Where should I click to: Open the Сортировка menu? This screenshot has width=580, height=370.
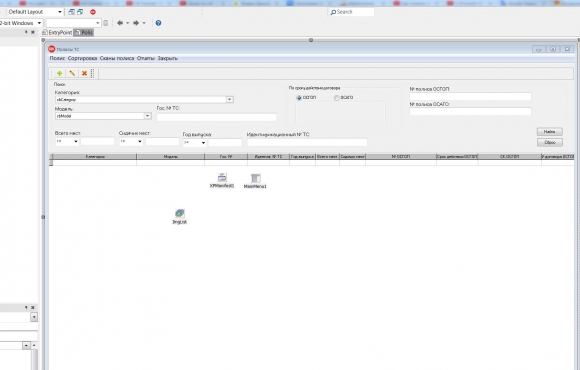coord(82,58)
